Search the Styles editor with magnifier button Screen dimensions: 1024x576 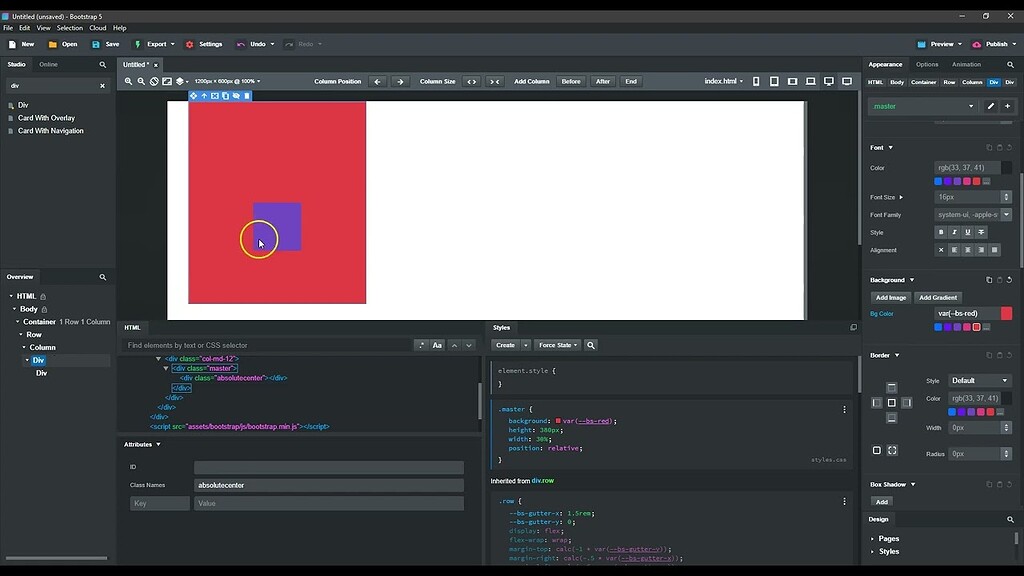point(591,345)
